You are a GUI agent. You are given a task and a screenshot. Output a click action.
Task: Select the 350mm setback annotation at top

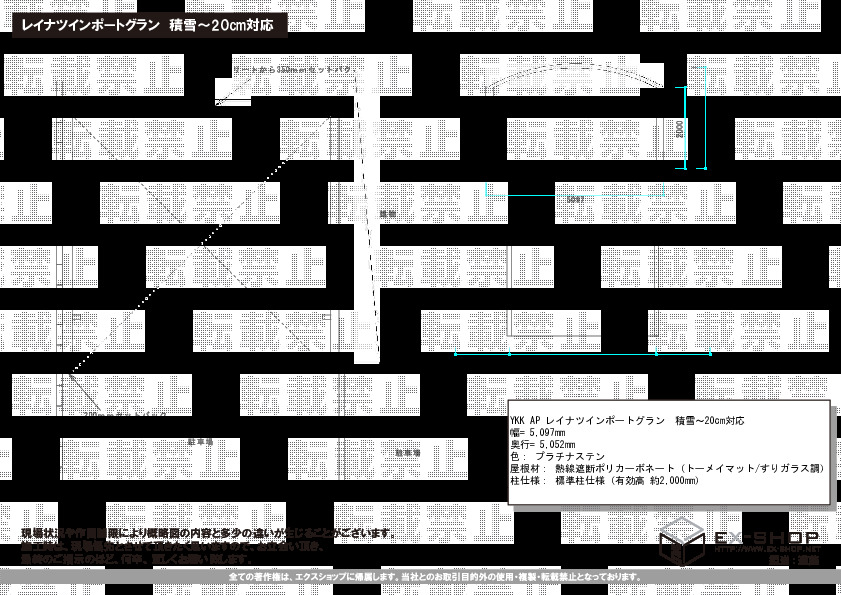coord(290,71)
